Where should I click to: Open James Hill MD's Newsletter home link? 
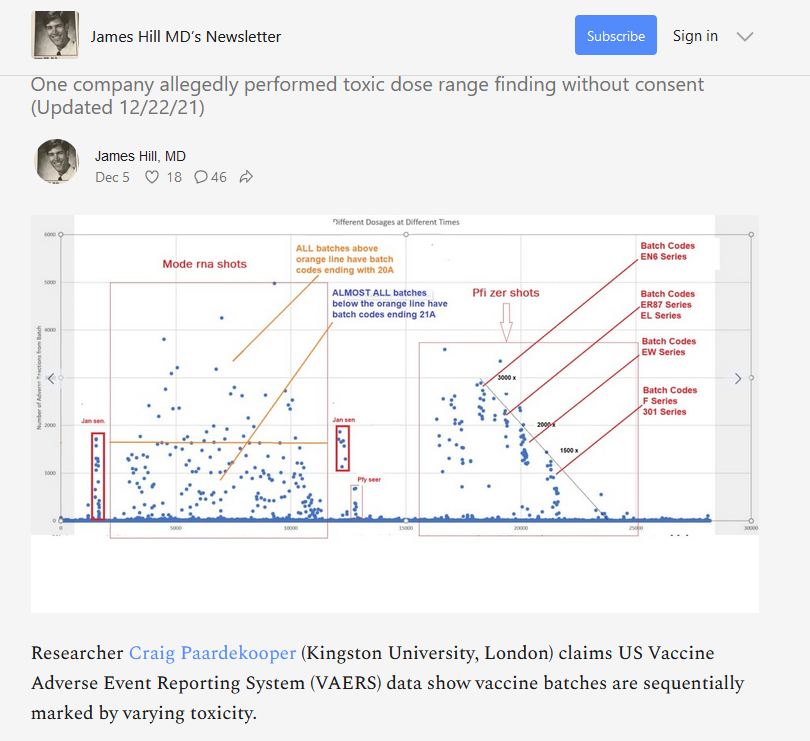pos(186,37)
